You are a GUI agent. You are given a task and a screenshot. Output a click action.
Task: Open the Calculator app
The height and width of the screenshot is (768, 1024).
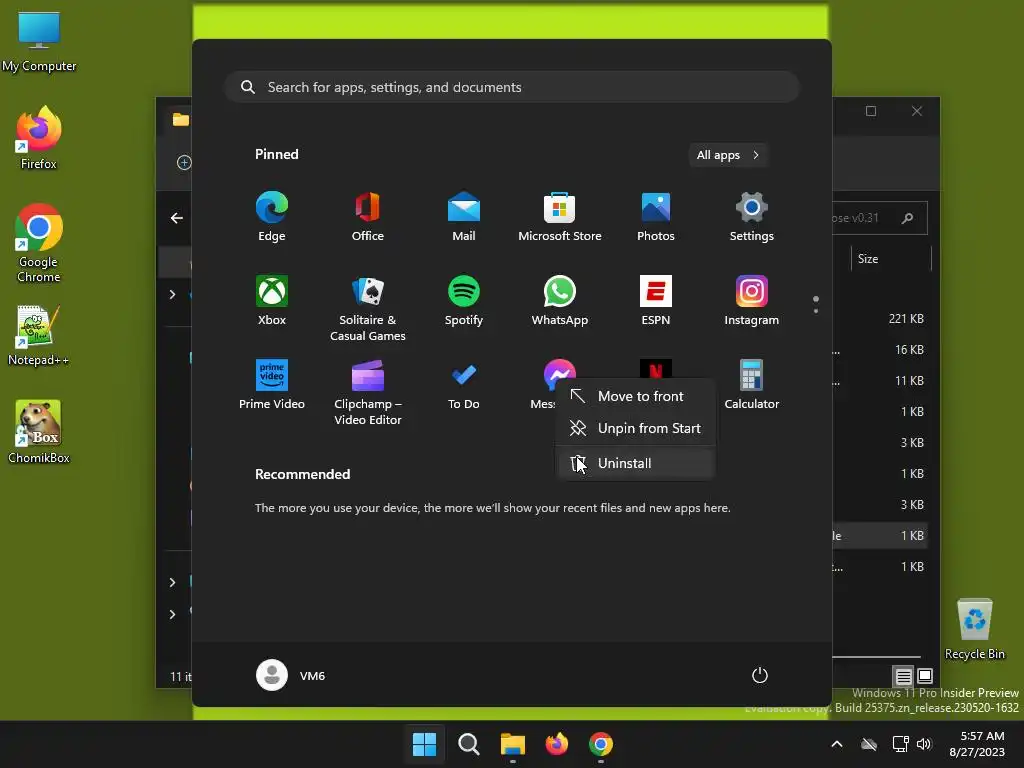click(752, 385)
